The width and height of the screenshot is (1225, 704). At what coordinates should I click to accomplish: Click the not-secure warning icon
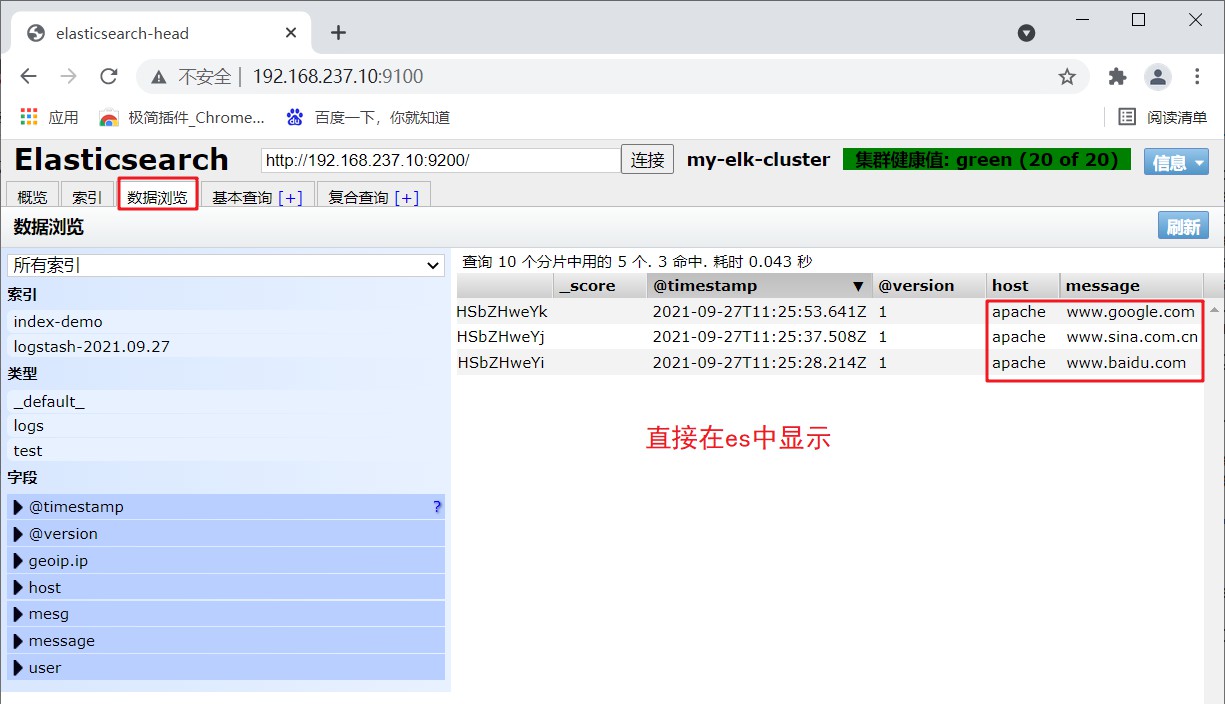158,77
